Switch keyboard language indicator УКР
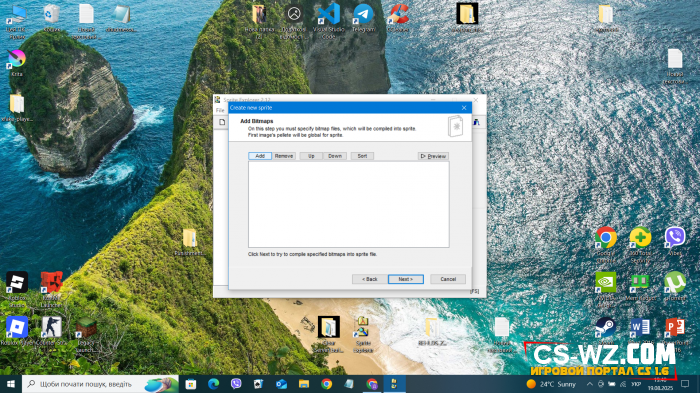 click(636, 384)
